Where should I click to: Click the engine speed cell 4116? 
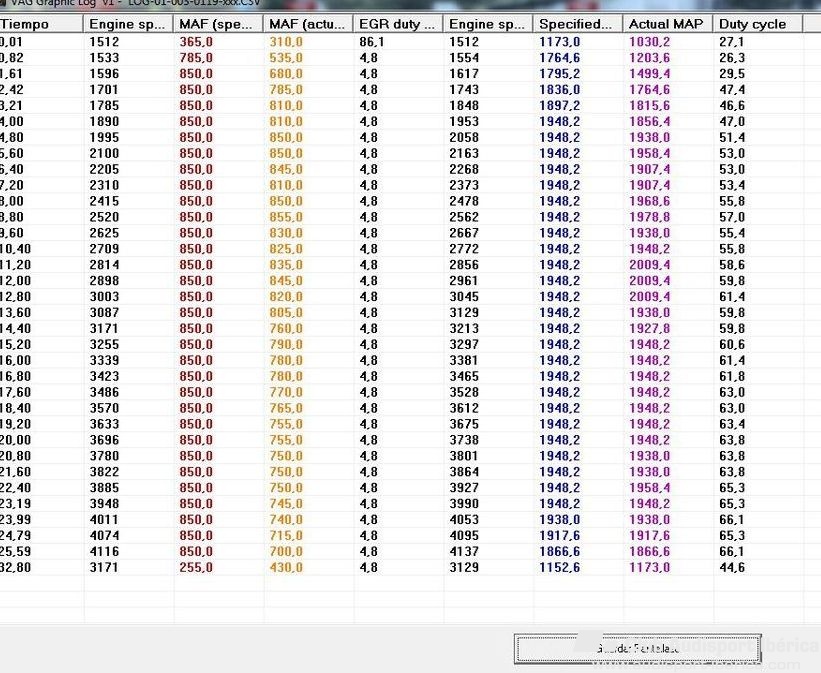pos(103,552)
